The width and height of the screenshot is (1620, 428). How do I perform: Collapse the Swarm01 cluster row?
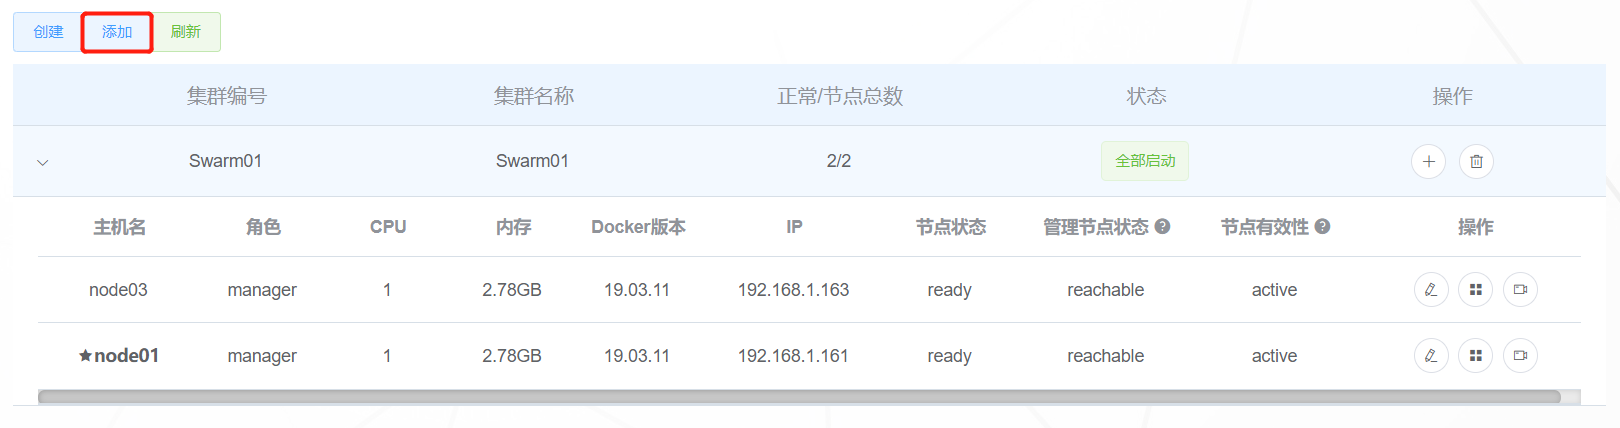43,162
